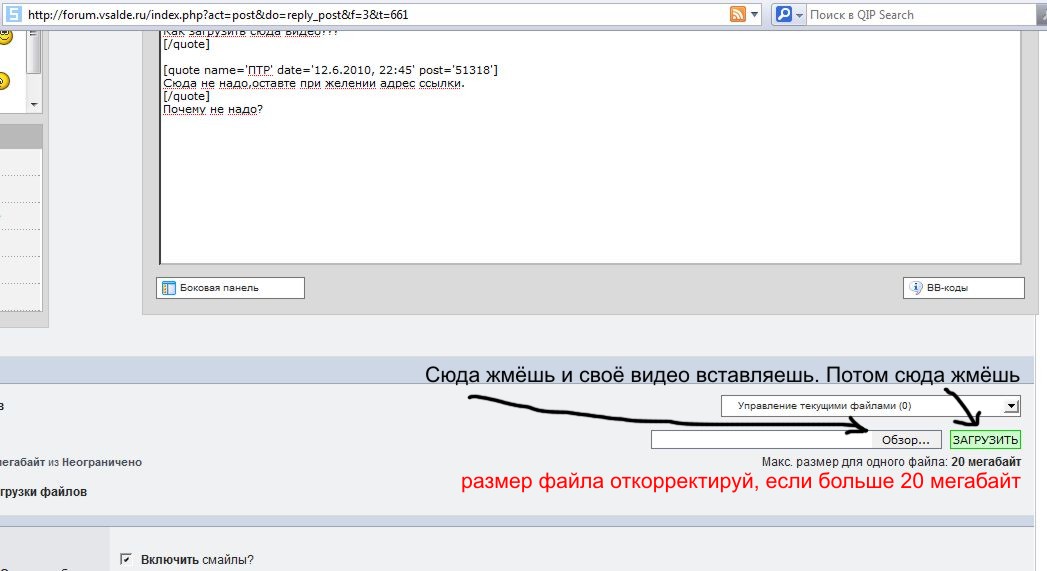Image resolution: width=1047 pixels, height=571 pixels.
Task: Open the RSS feed dropdown arrow
Action: [754, 15]
